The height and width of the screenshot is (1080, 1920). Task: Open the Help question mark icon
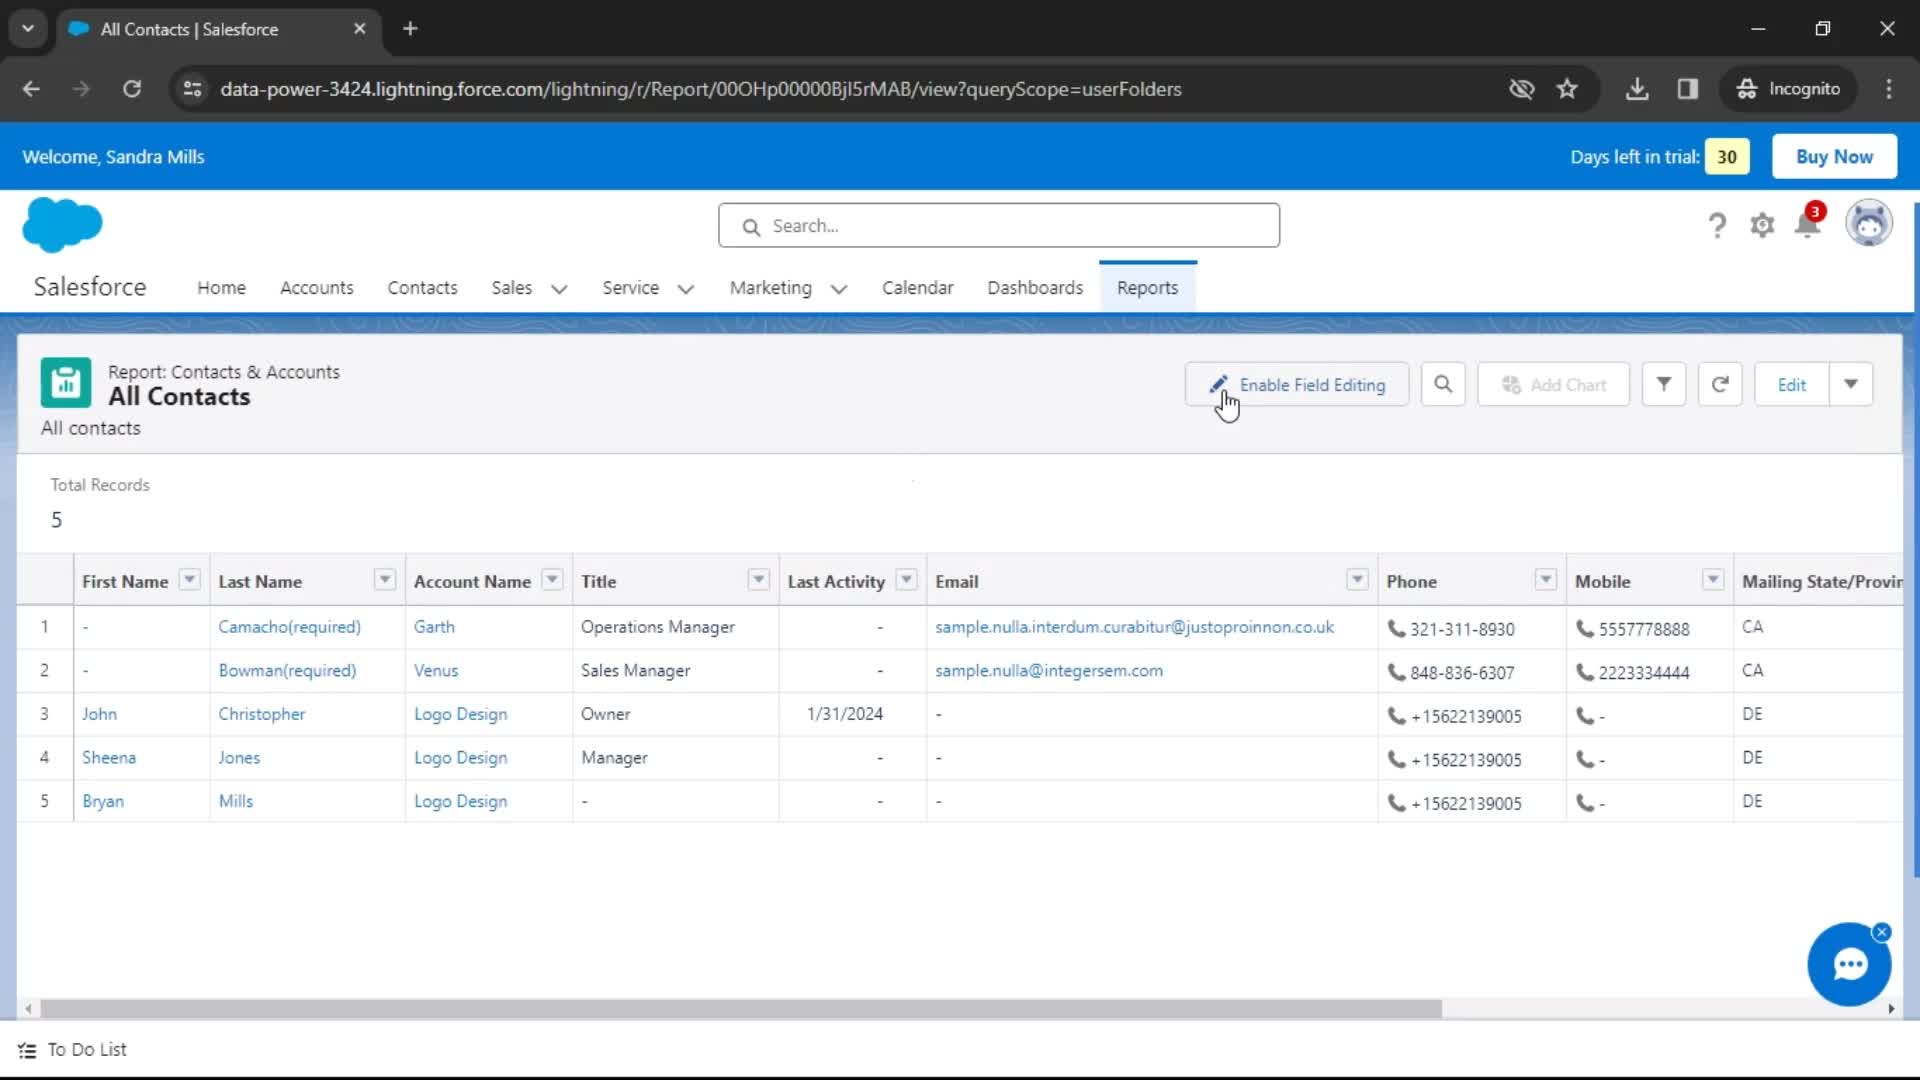click(1717, 226)
